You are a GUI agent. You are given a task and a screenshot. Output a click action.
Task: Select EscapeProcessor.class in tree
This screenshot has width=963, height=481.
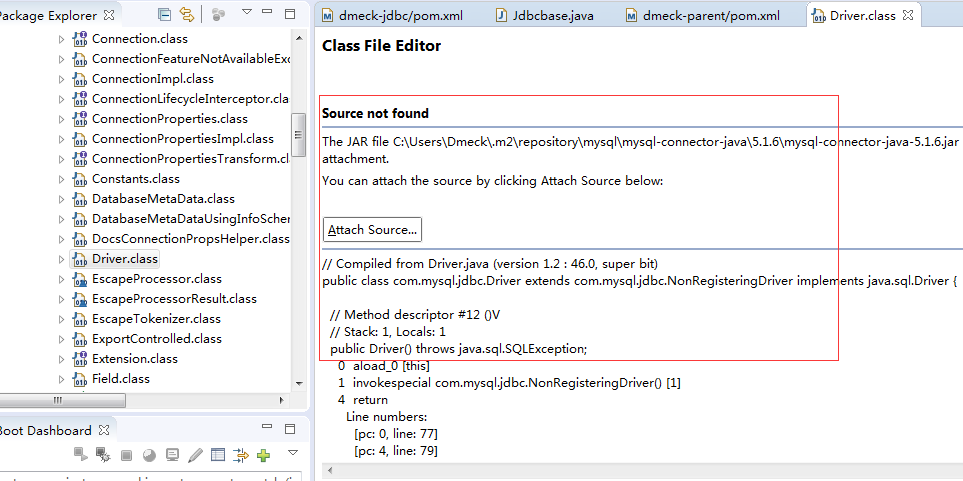[157, 279]
